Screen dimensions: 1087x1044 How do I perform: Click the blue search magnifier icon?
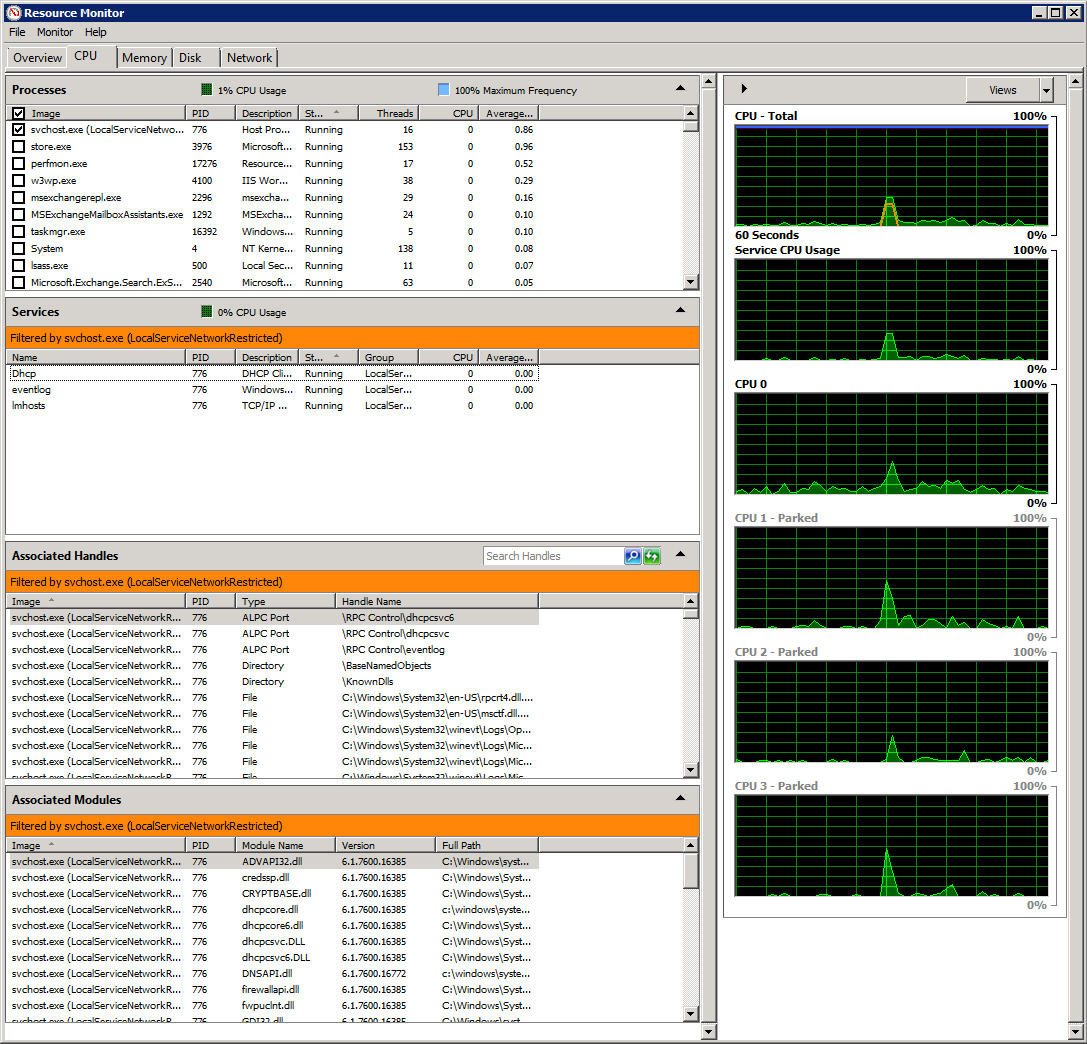tap(633, 556)
